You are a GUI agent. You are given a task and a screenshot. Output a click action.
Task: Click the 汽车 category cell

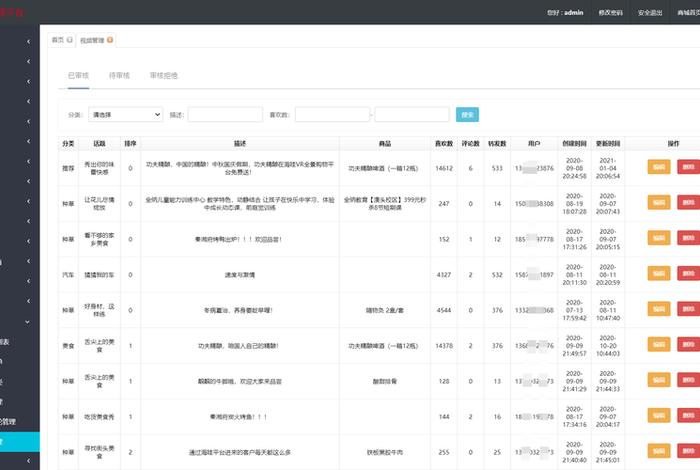tap(68, 275)
